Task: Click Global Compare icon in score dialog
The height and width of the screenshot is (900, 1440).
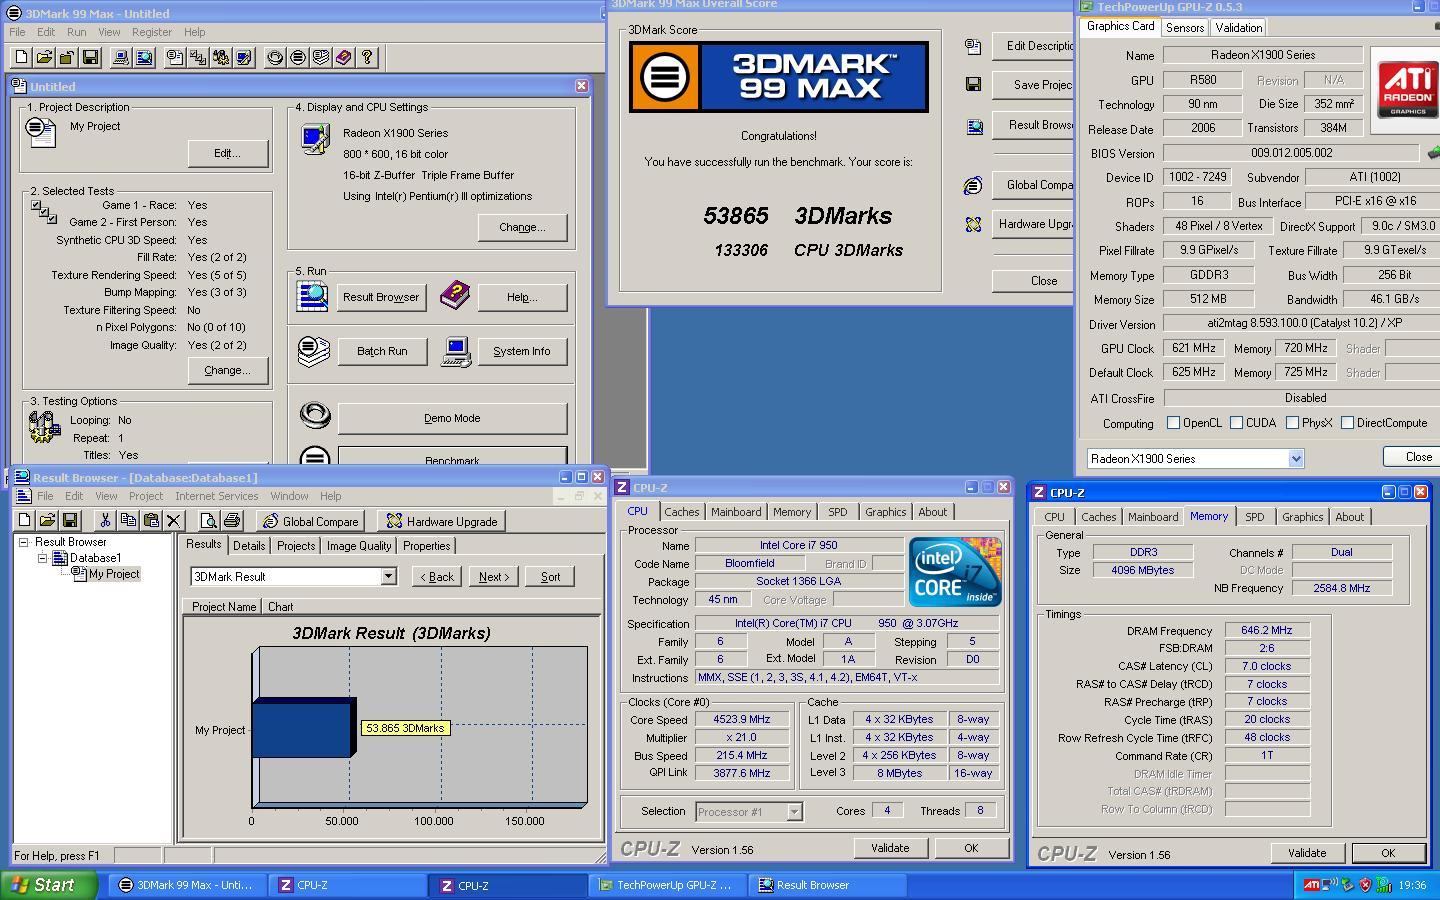Action: point(973,185)
